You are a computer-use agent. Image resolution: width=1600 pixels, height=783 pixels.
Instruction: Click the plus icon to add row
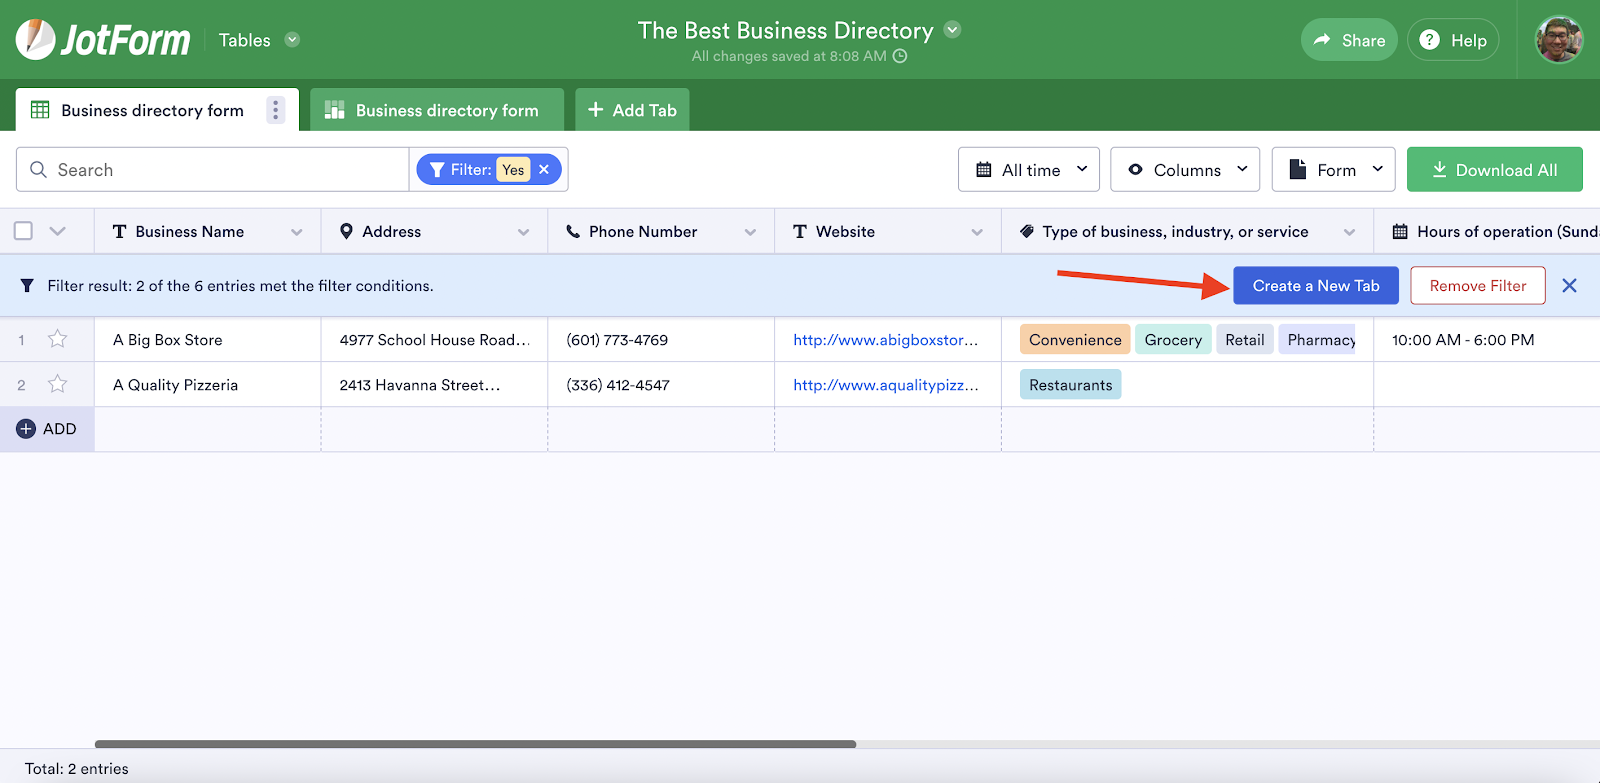click(27, 429)
